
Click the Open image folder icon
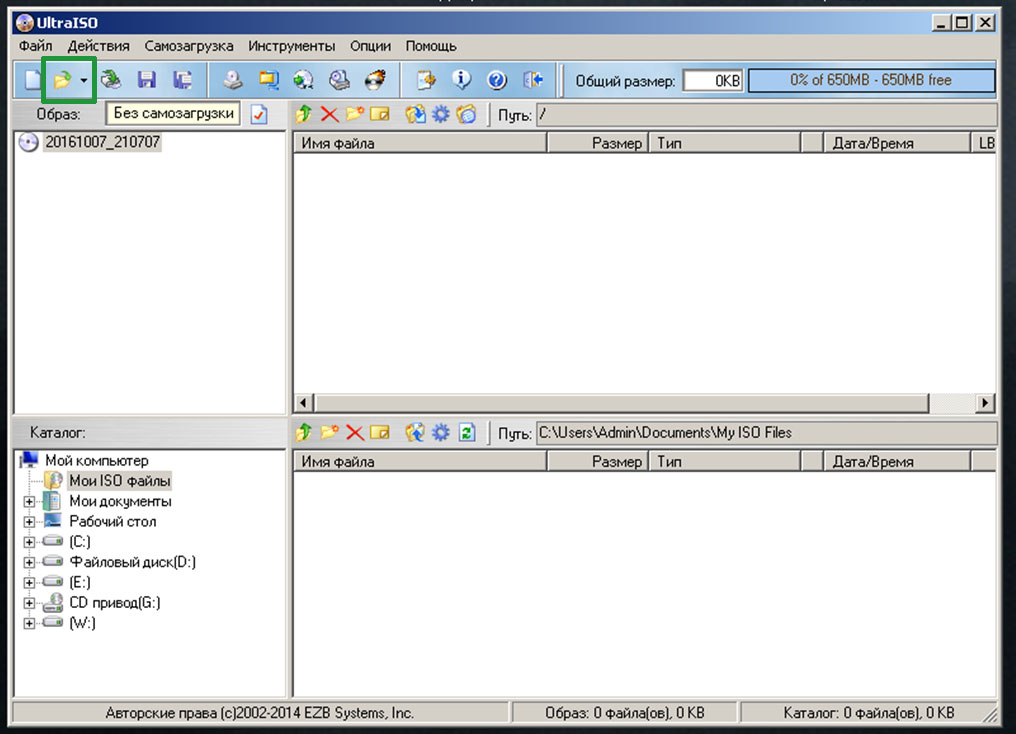click(62, 80)
